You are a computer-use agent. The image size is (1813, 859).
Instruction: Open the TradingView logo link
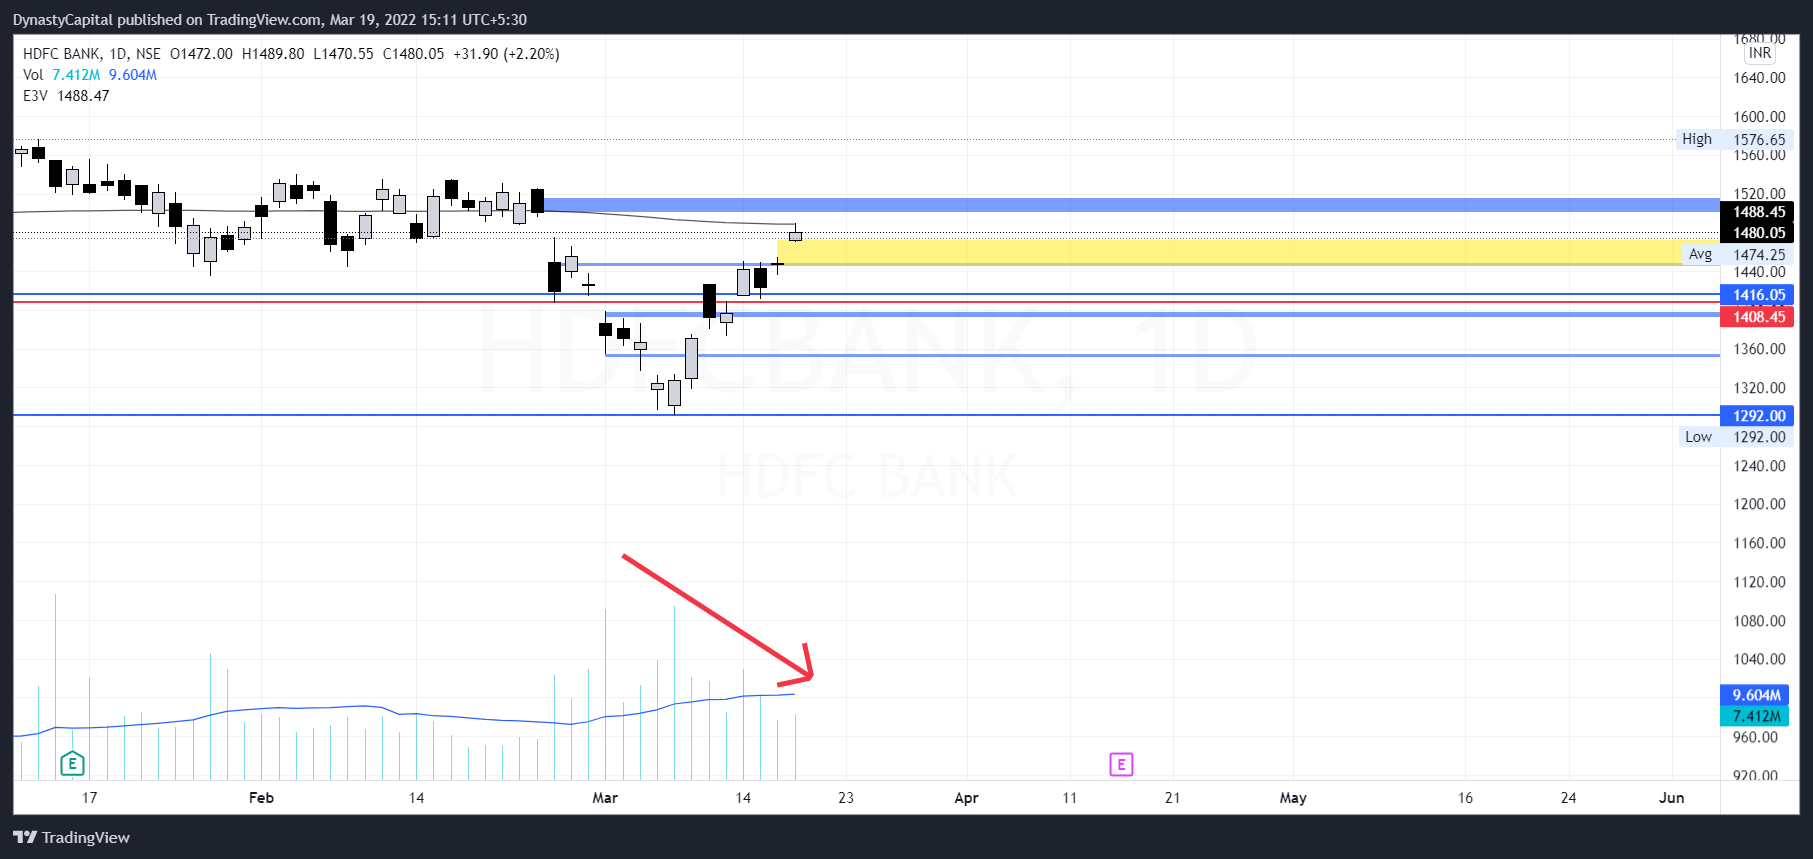tap(71, 837)
